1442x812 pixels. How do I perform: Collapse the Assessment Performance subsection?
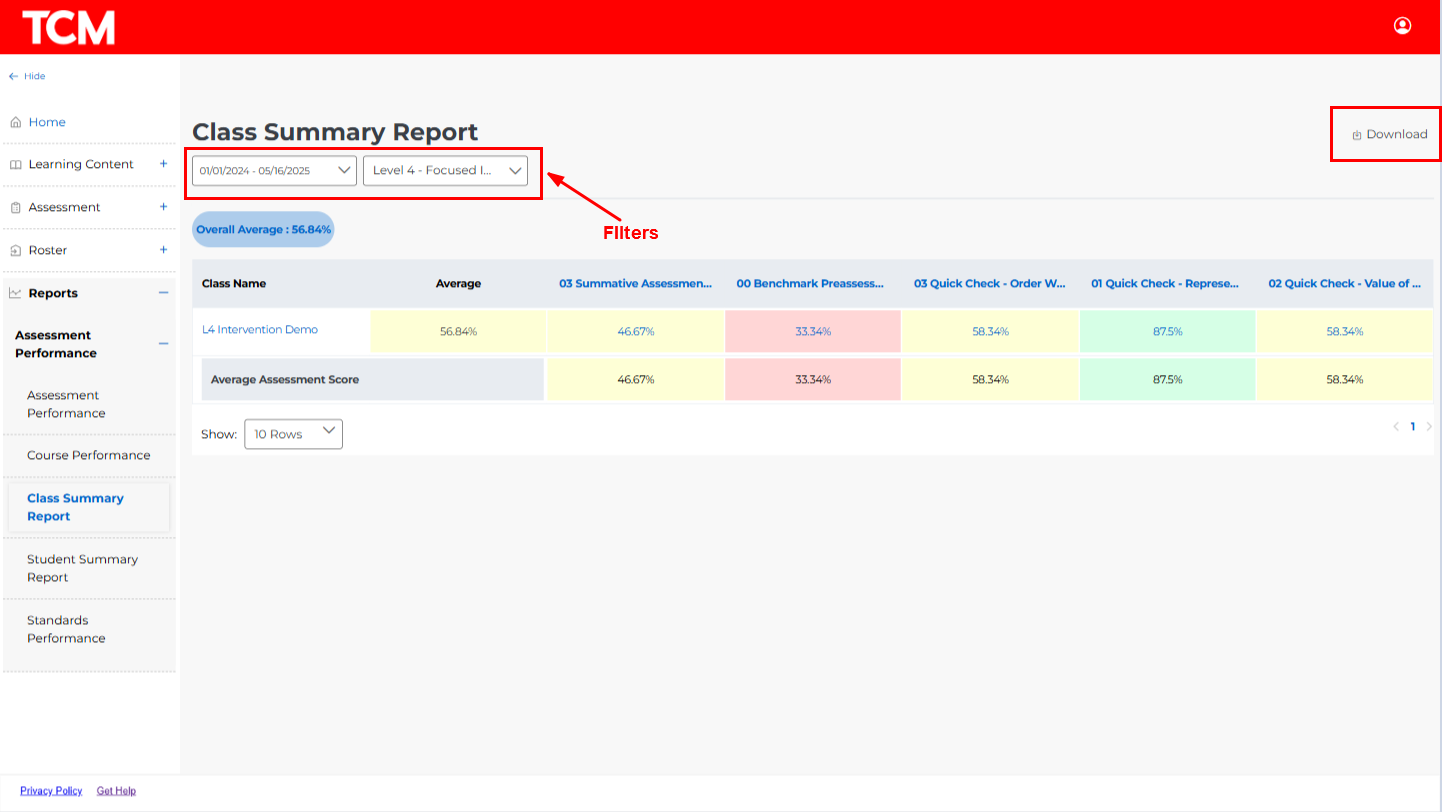tap(163, 344)
